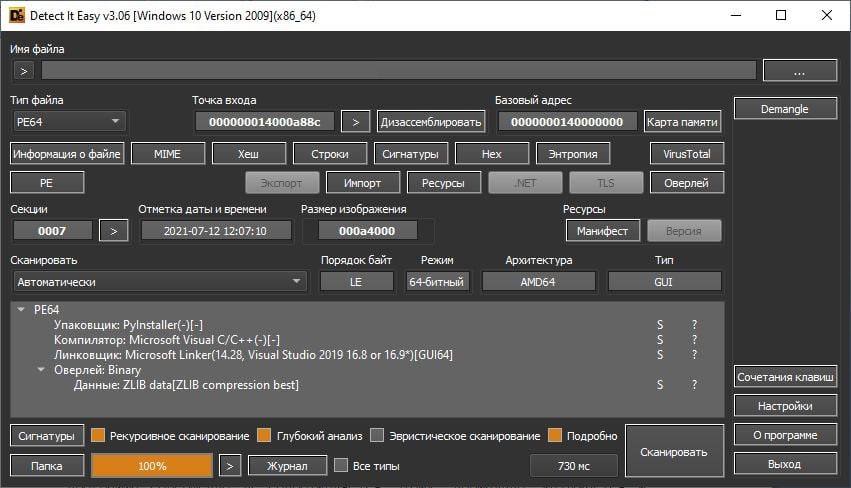Collapse the PE64 tree node
Image resolution: width=851 pixels, height=488 pixels.
[x=21, y=309]
